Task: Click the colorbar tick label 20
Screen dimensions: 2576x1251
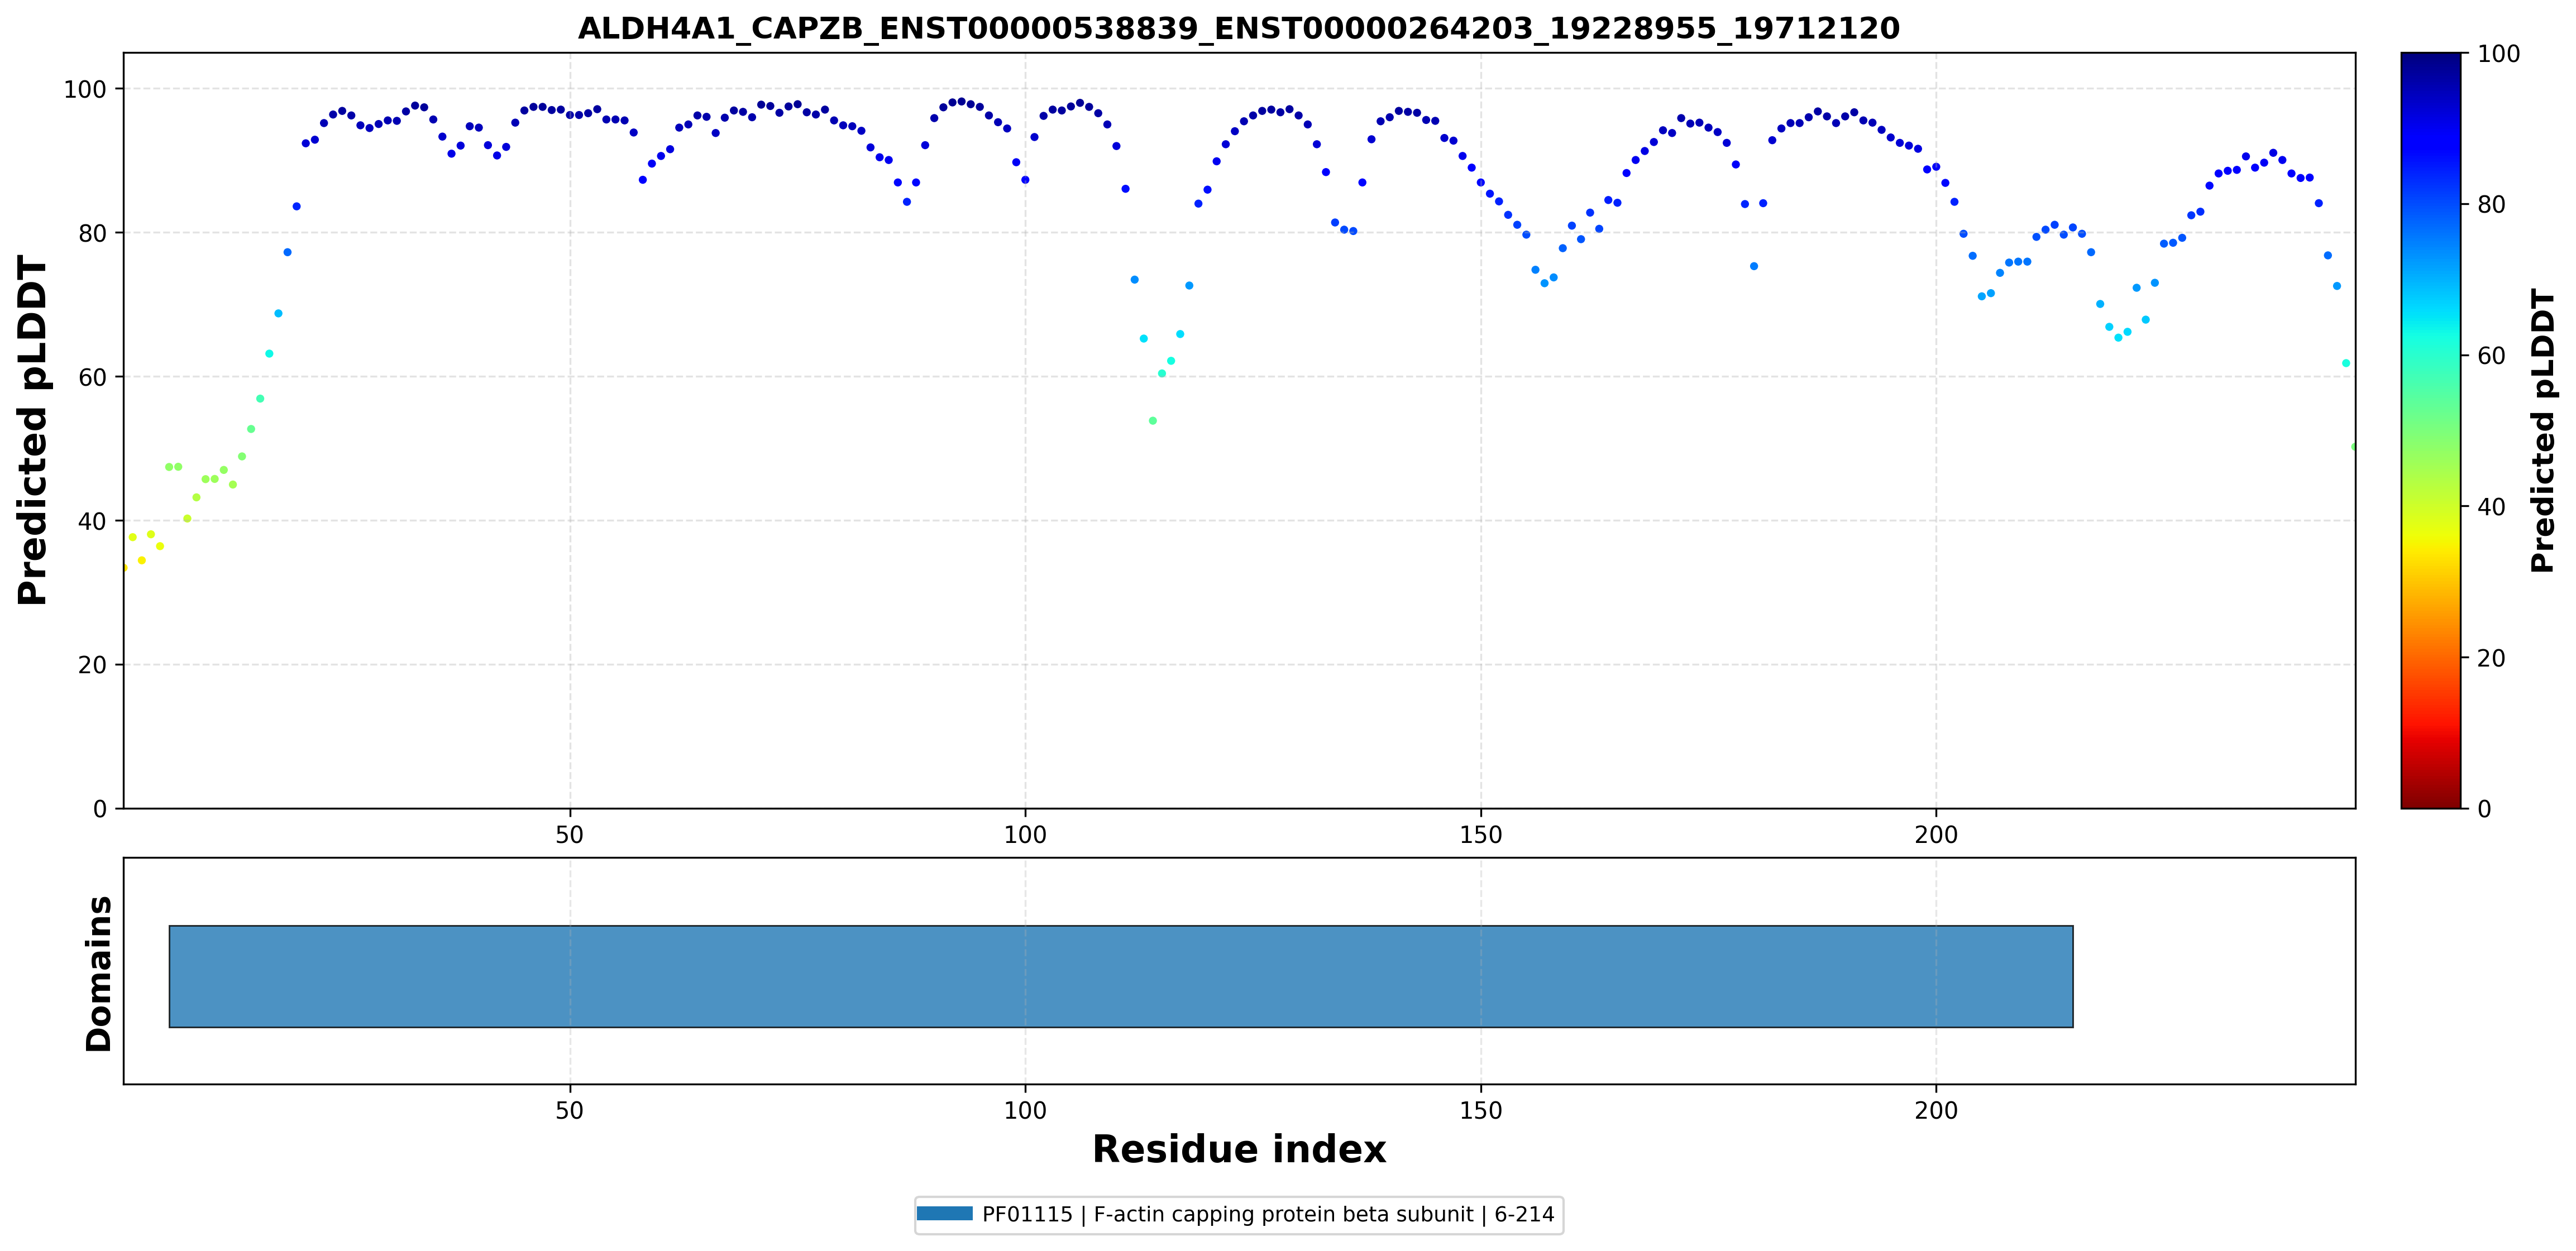Action: tap(2491, 658)
